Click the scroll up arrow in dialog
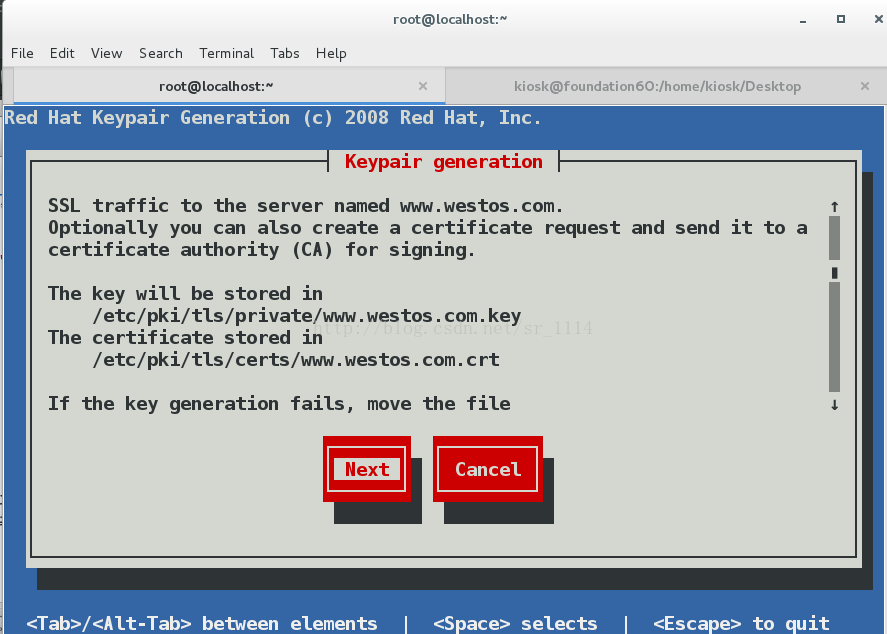 pos(834,206)
